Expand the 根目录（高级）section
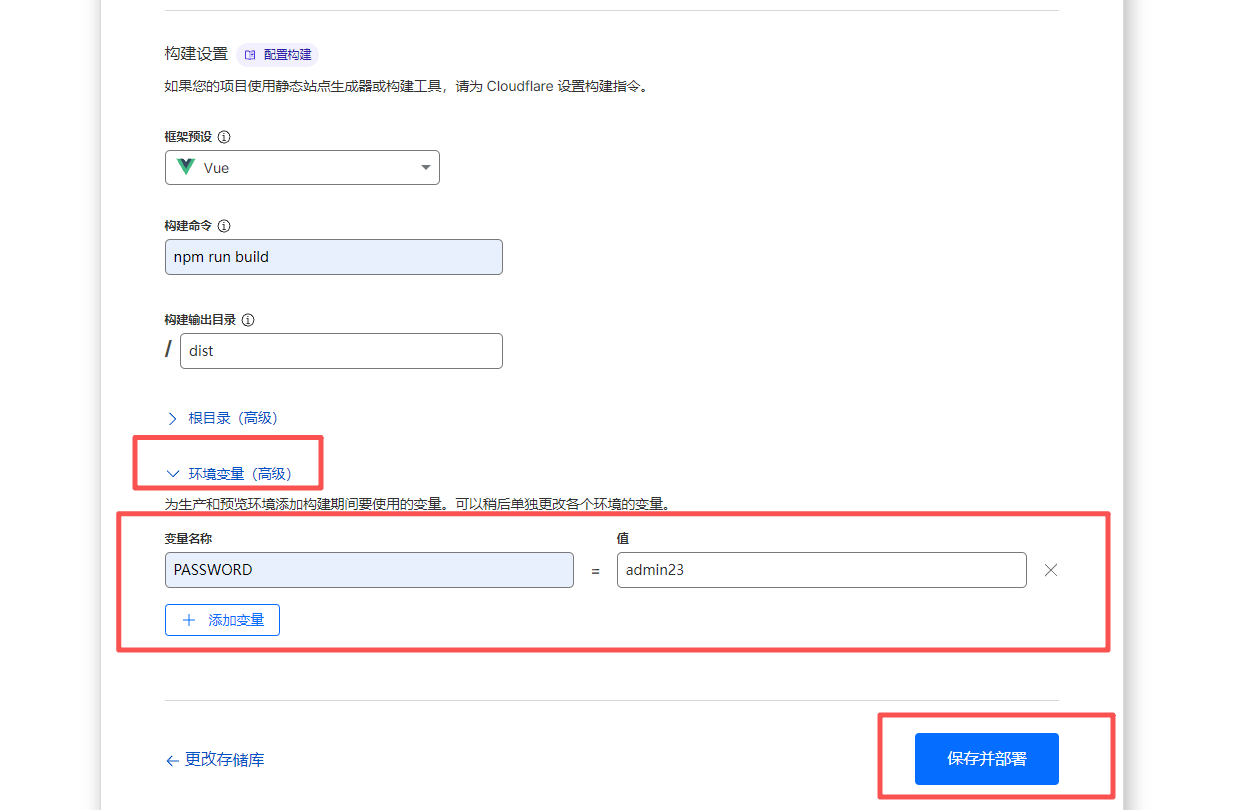The image size is (1255, 810). coord(233,418)
